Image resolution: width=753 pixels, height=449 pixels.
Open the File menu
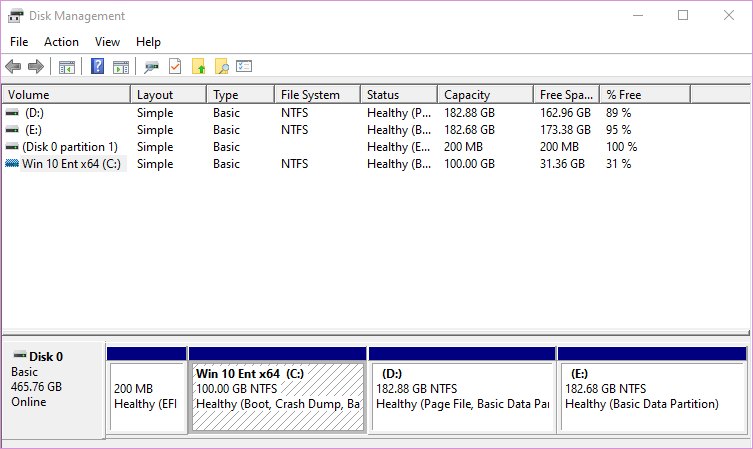coord(19,42)
